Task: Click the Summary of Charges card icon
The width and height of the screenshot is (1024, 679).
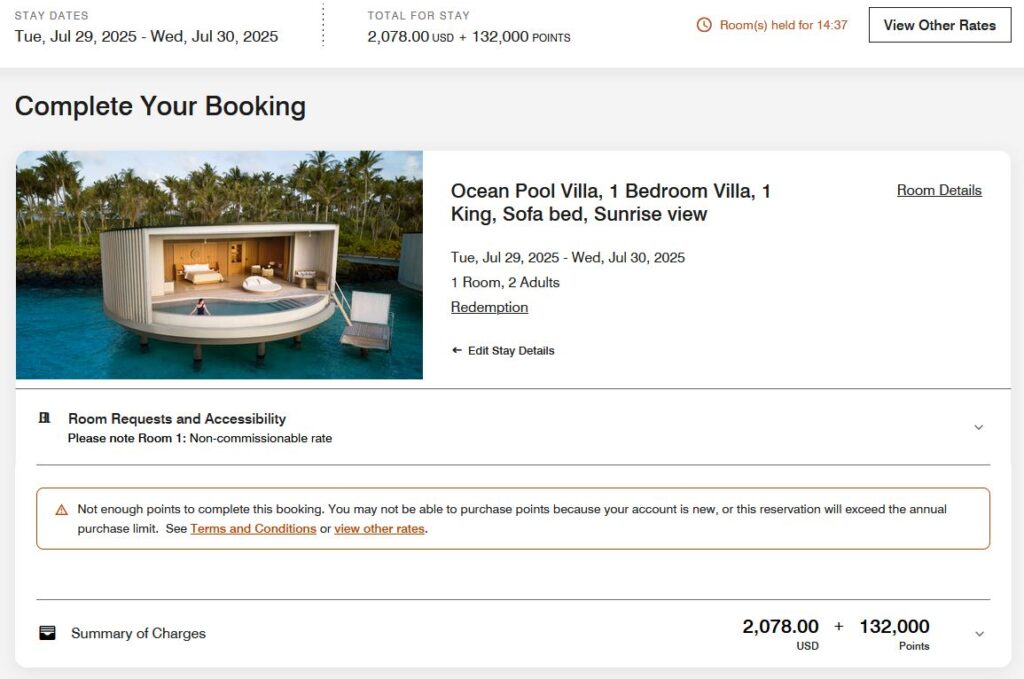Action: (47, 633)
